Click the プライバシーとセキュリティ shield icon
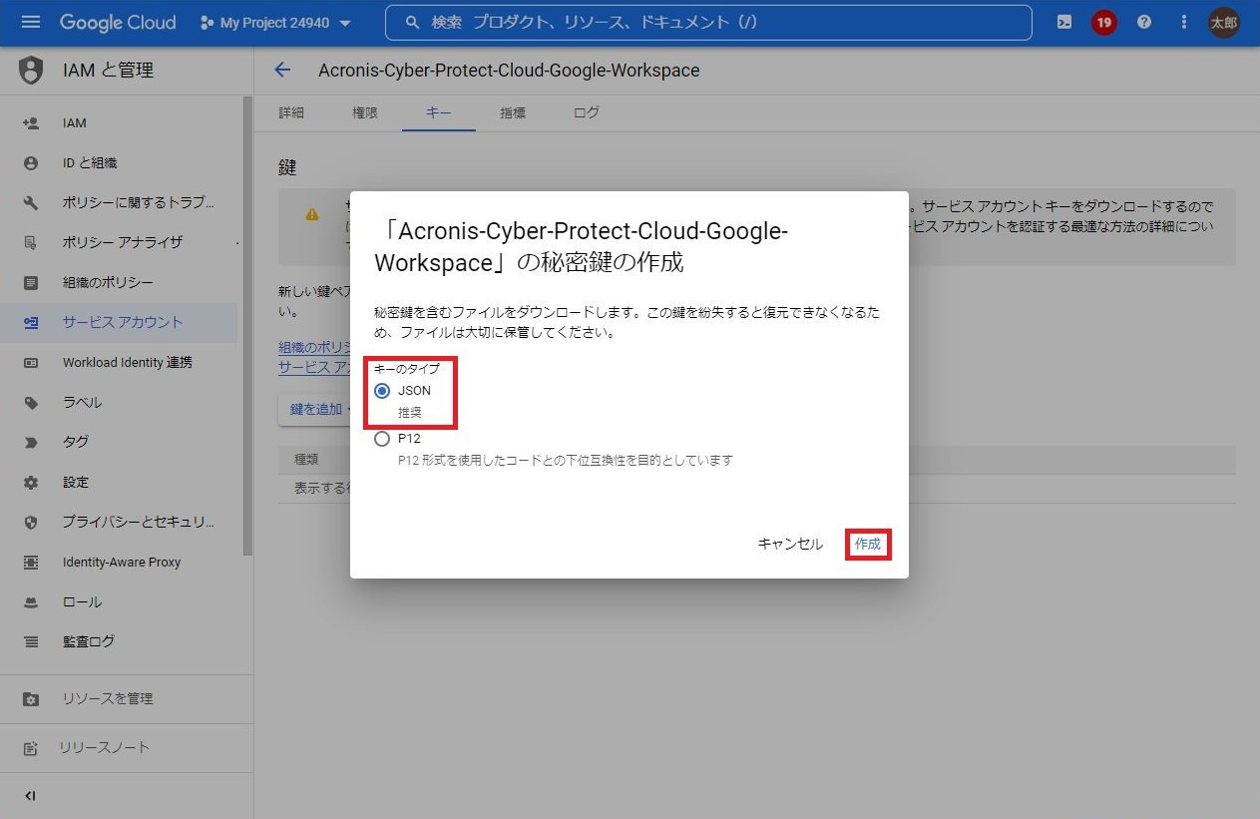This screenshot has height=819, width=1260. click(x=31, y=522)
